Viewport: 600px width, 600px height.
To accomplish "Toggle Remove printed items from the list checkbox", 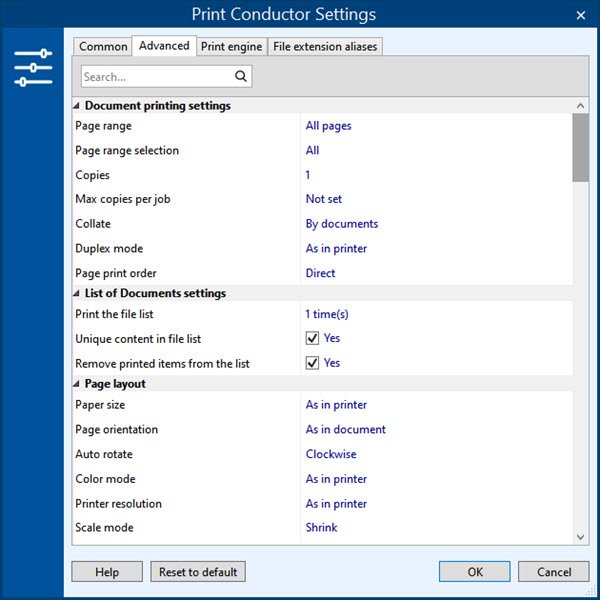I will [312, 363].
